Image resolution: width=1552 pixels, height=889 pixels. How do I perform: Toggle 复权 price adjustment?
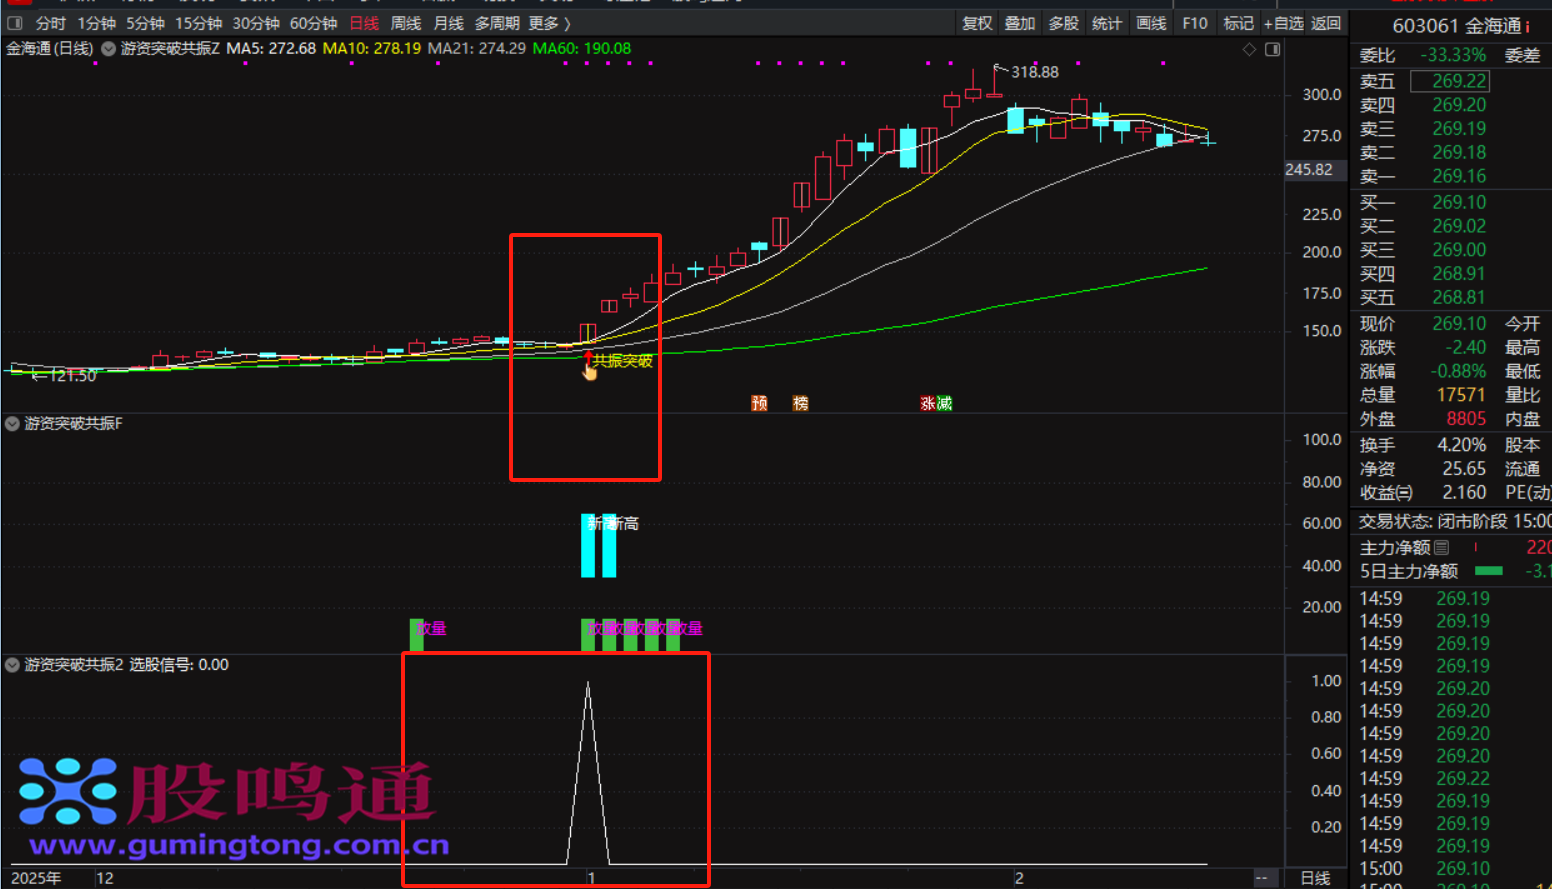[976, 23]
